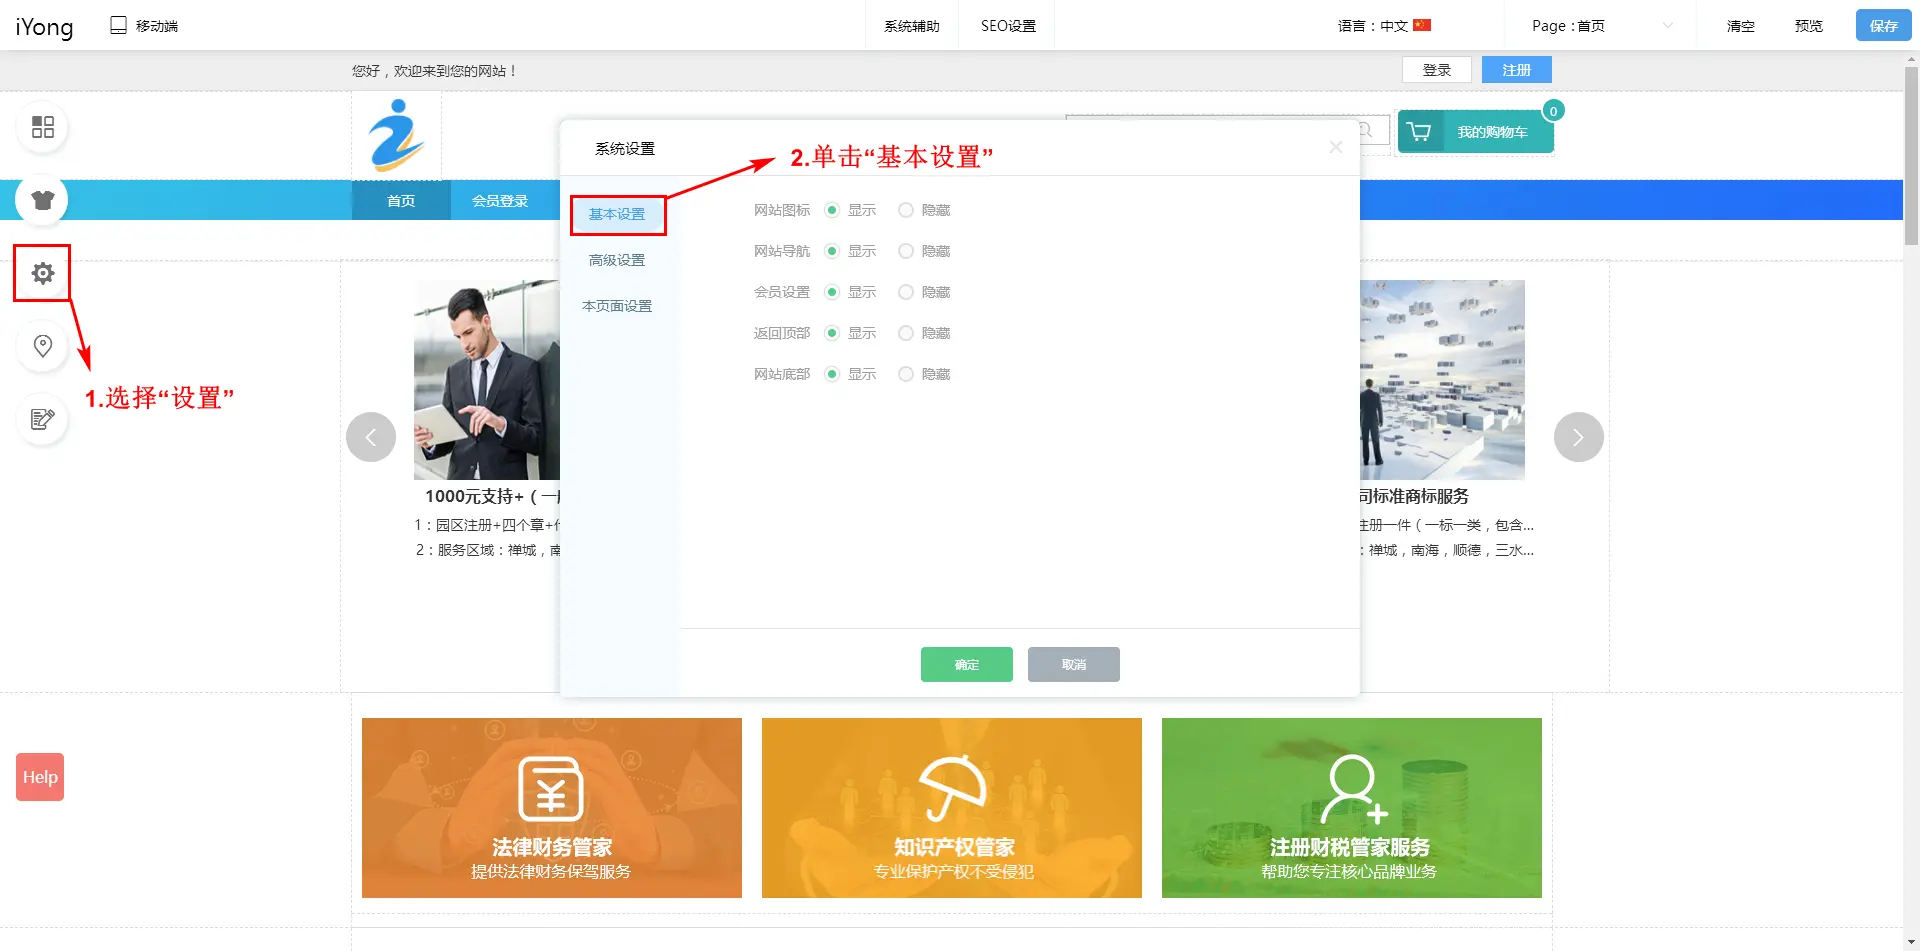The image size is (1920, 951).
Task: Click the red Help button
Action: [40, 777]
